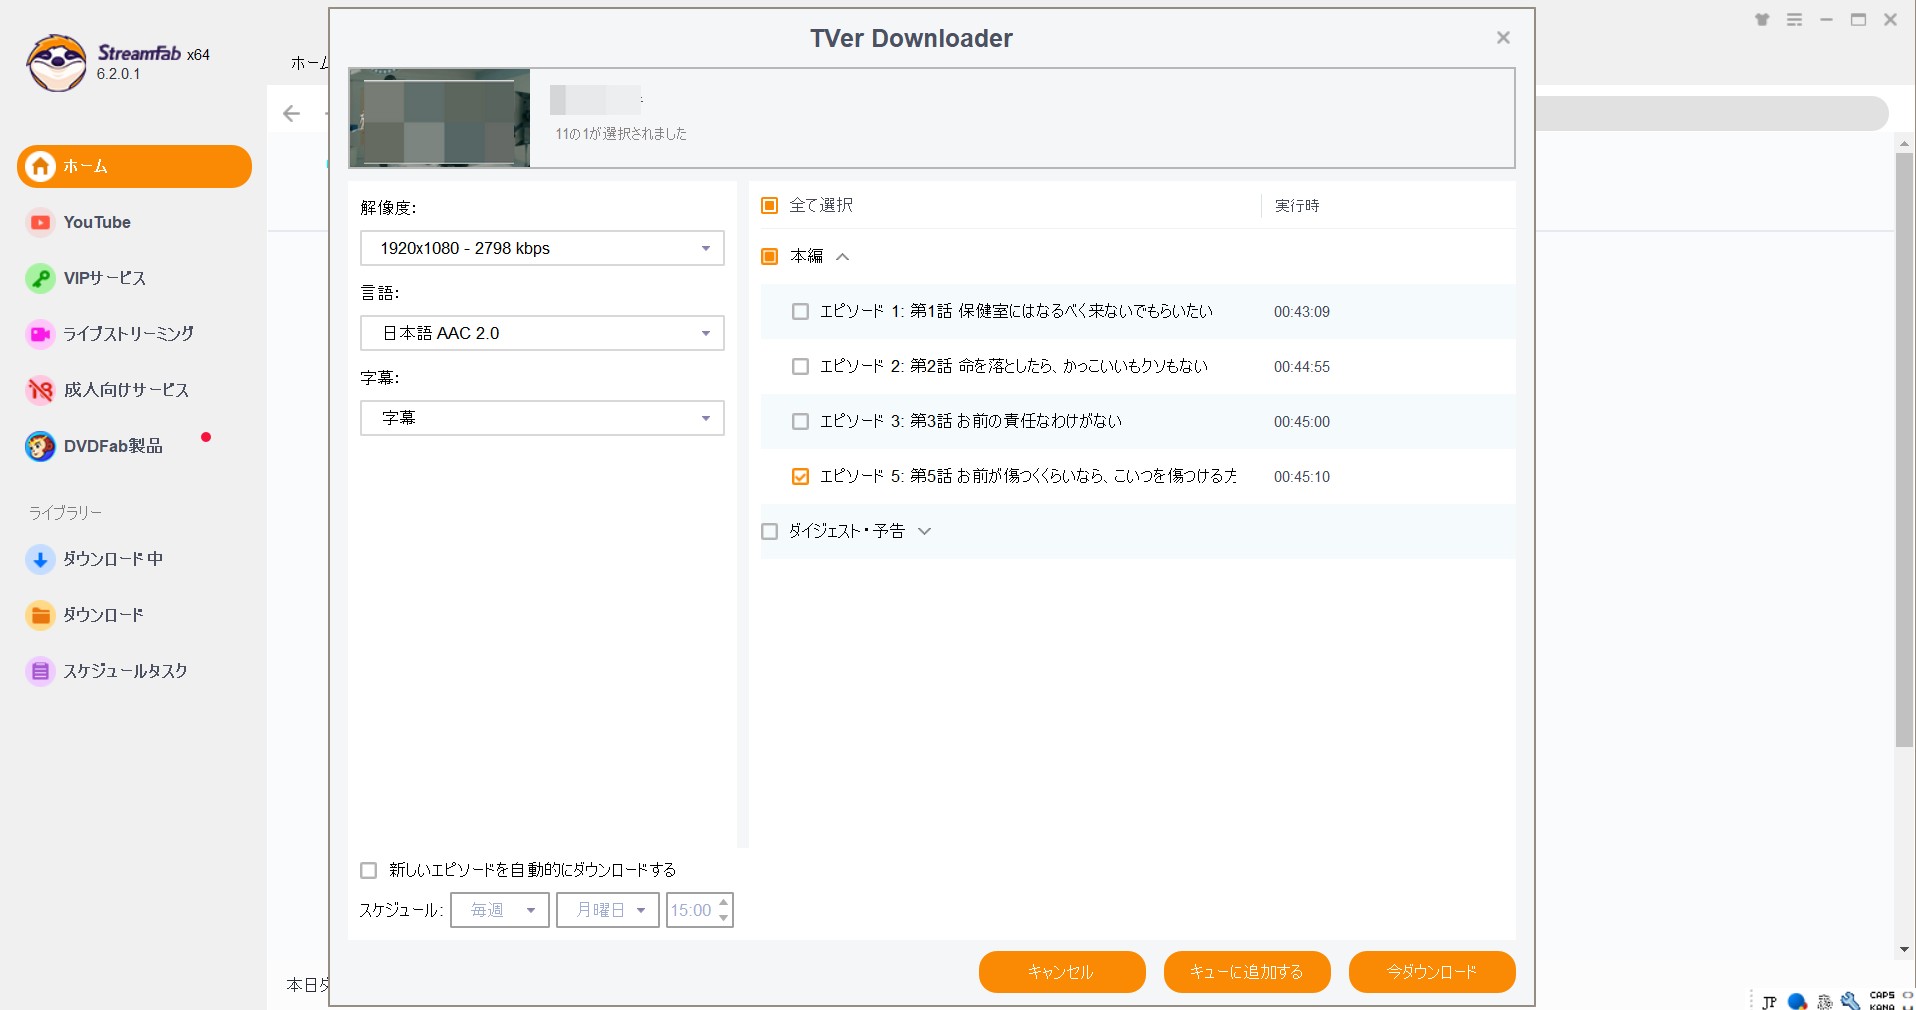
Task: Decrease the 15:00 schedule time
Action: [724, 918]
